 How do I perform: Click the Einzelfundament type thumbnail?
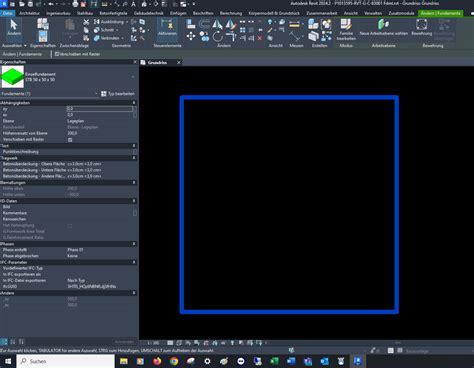[13, 77]
